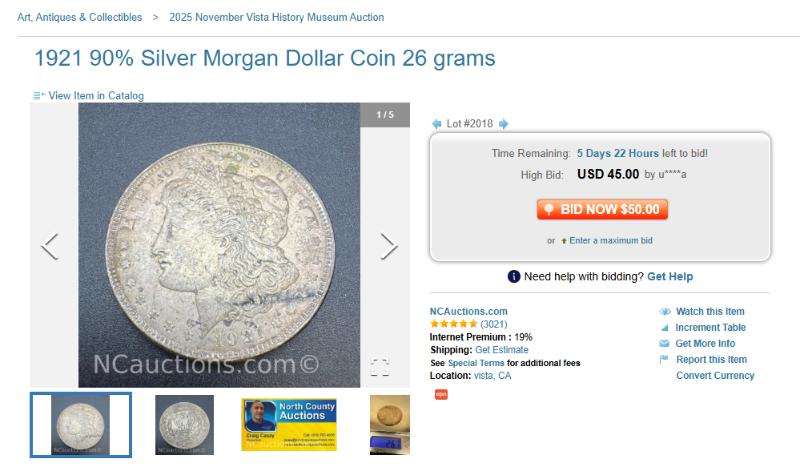Watch this Item
Screen dimensions: 800x467
pyautogui.click(x=710, y=311)
